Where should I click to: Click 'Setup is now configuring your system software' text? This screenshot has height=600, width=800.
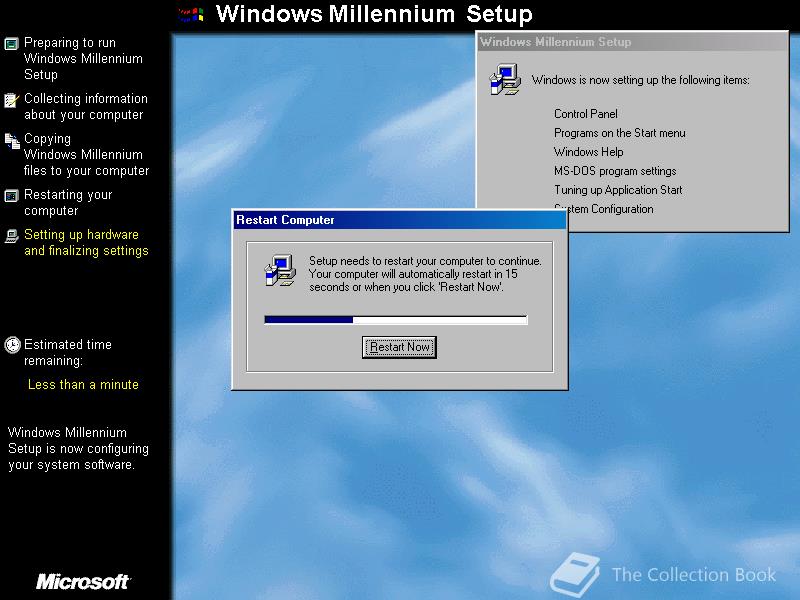(78, 448)
